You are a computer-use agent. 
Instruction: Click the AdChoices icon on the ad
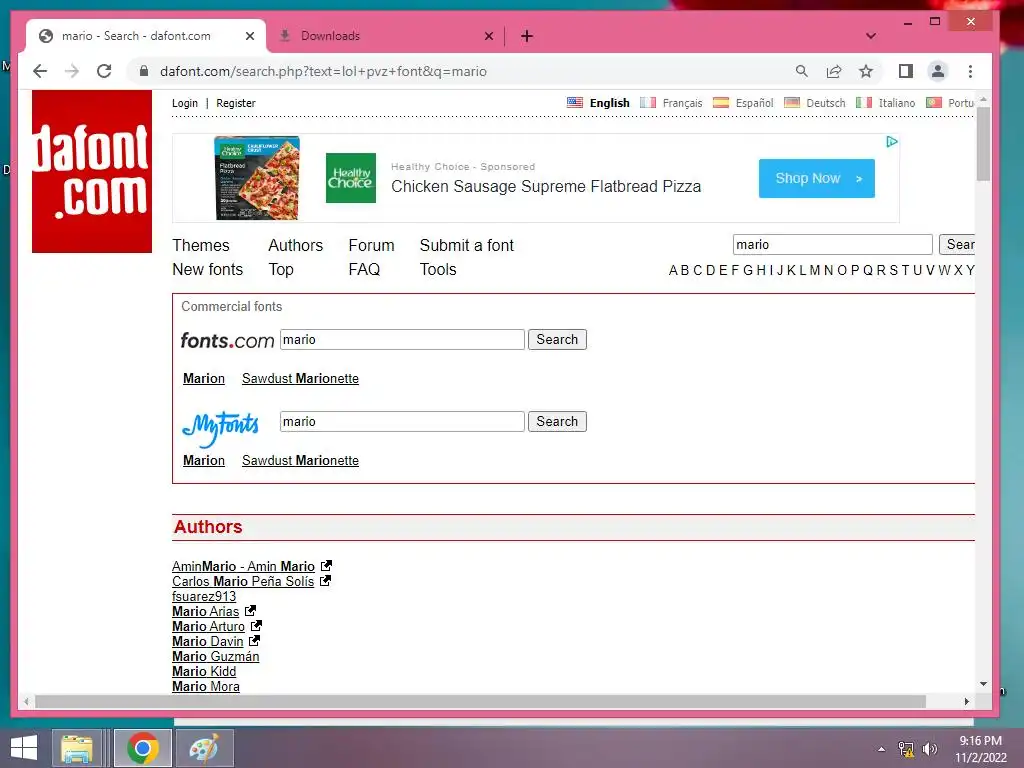[x=891, y=142]
